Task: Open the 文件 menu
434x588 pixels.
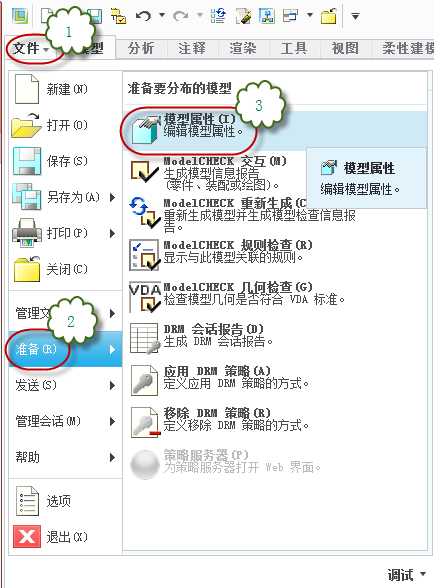Action: [31, 48]
